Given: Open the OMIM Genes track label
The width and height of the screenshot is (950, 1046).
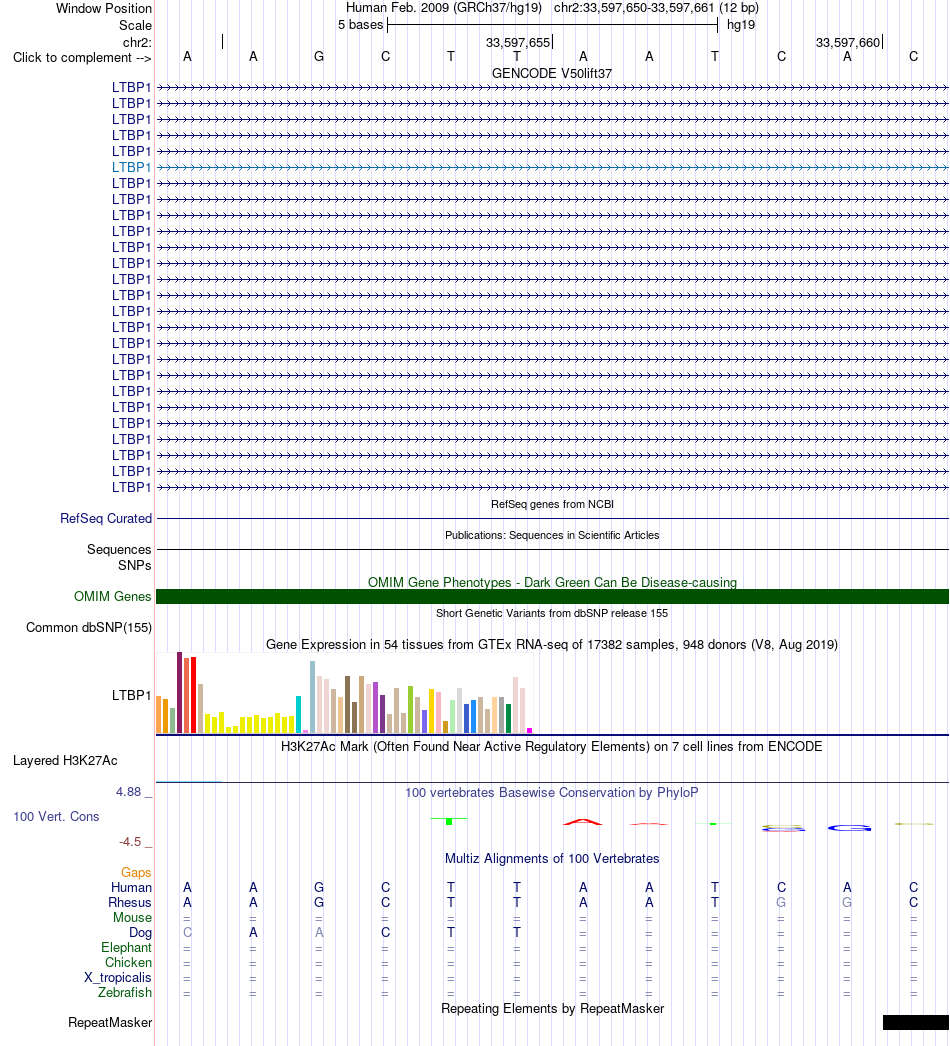Looking at the screenshot, I should pos(113,596).
